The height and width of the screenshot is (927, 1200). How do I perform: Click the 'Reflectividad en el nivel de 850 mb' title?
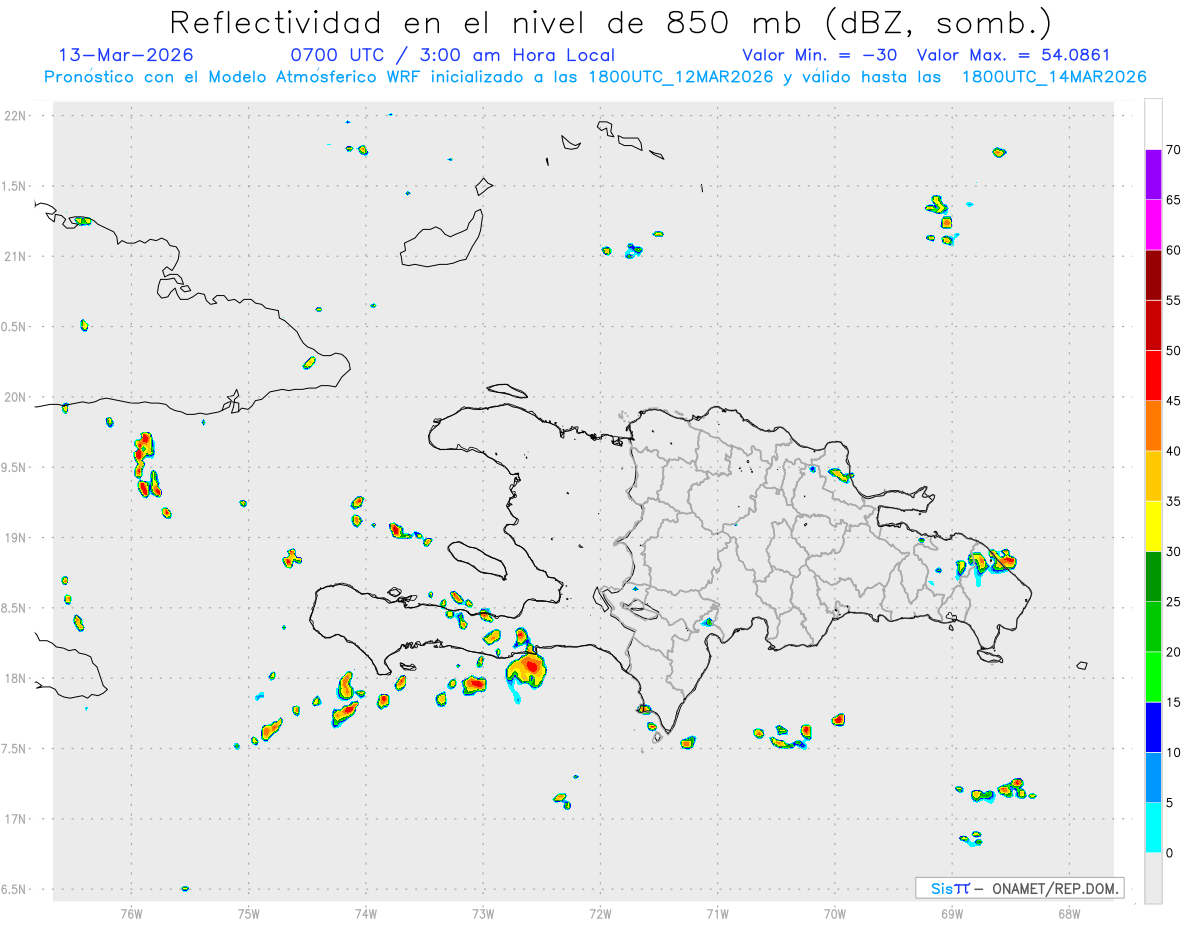[x=610, y=22]
